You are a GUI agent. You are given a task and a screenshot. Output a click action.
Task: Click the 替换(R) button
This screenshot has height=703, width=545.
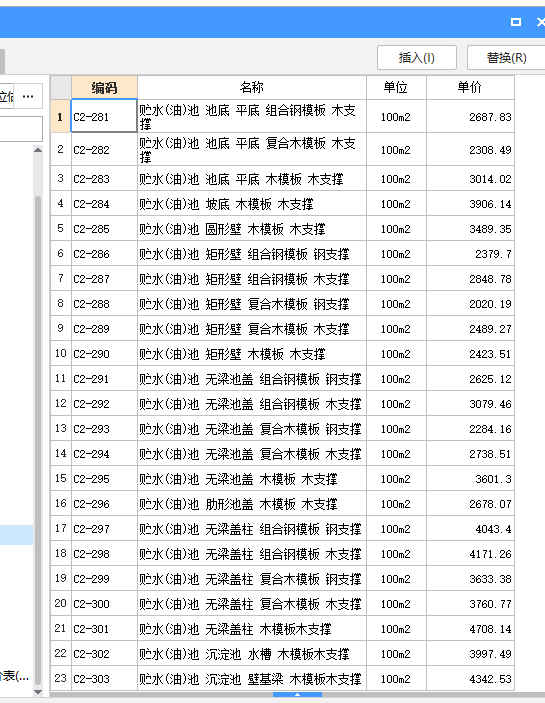[x=506, y=57]
